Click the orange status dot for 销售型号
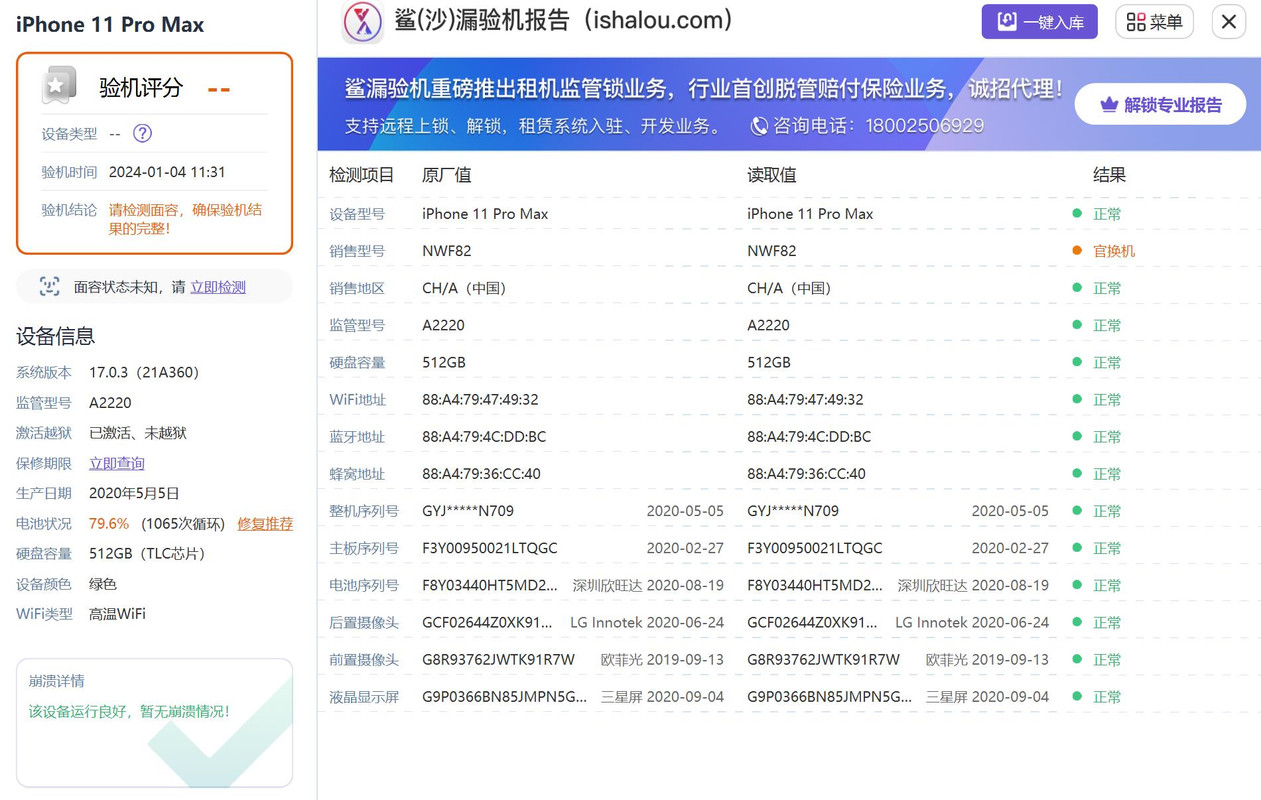 point(1077,250)
